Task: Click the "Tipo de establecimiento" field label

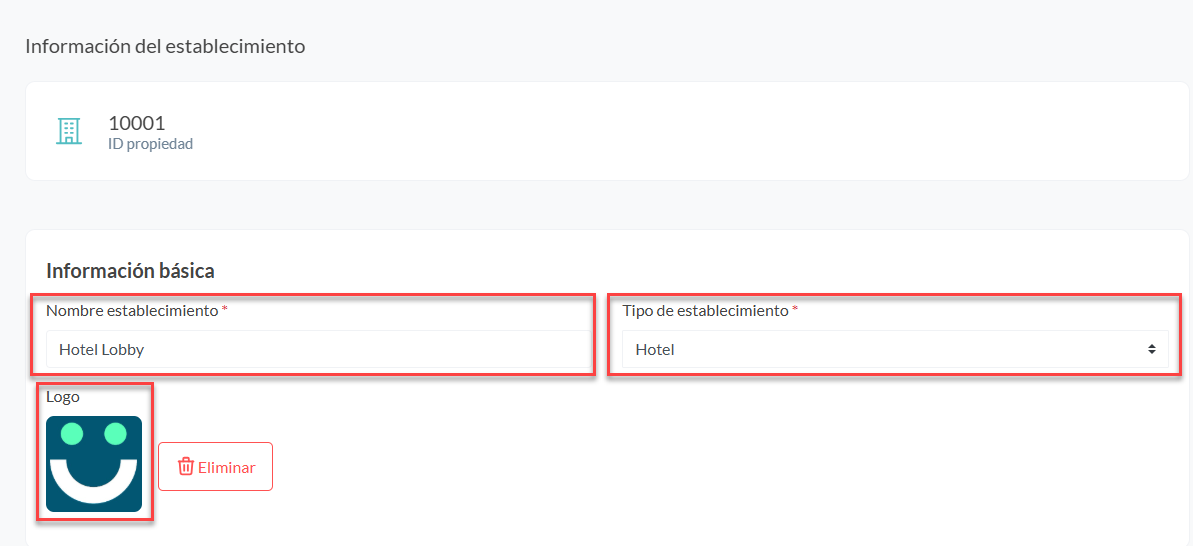Action: (x=705, y=311)
